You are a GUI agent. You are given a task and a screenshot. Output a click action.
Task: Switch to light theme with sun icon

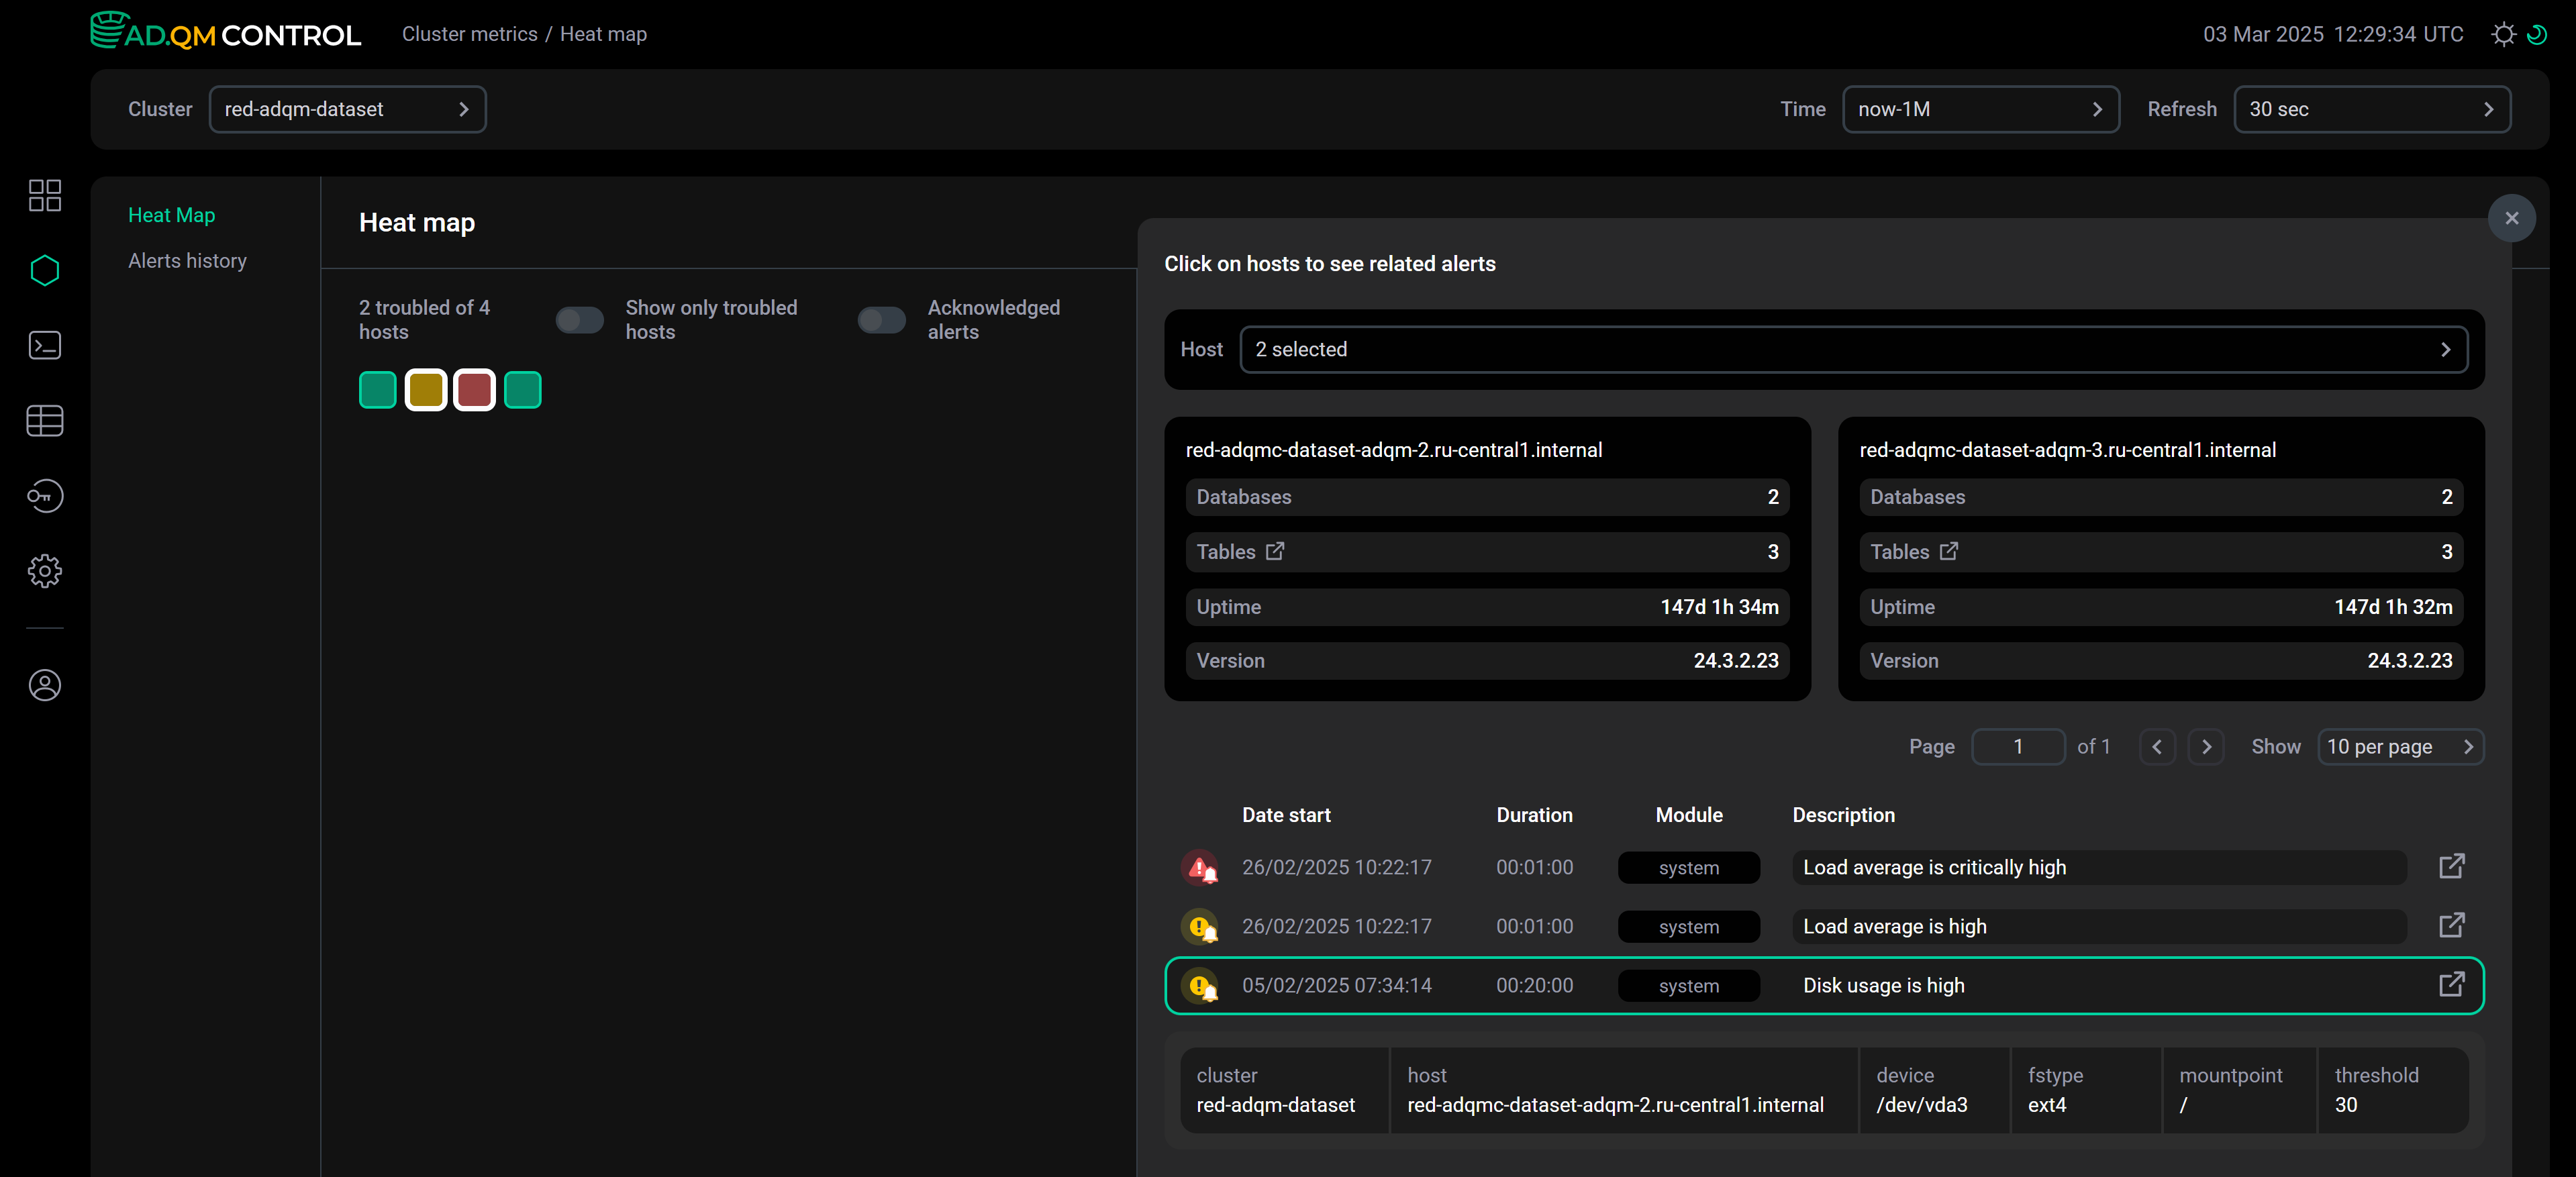[x=2503, y=35]
